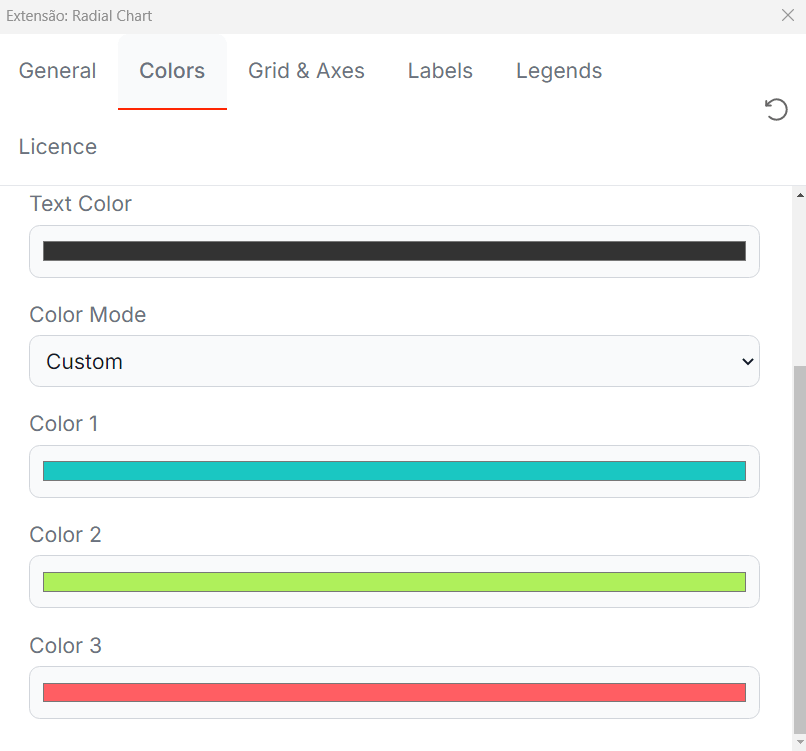Close the Radial Chart extension dialog

[x=787, y=15]
